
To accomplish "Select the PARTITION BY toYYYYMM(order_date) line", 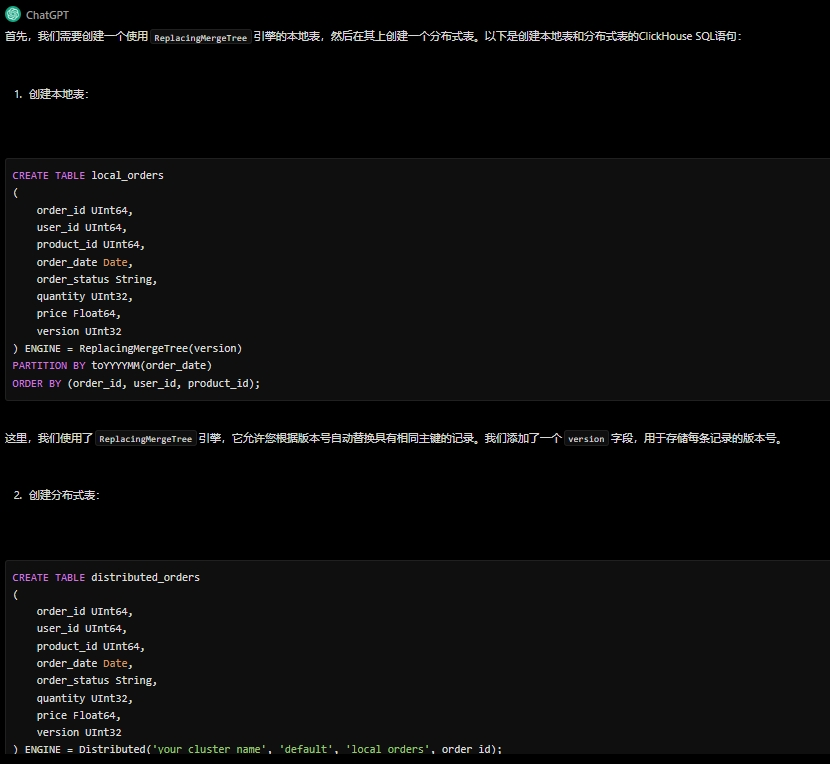I will (x=112, y=365).
